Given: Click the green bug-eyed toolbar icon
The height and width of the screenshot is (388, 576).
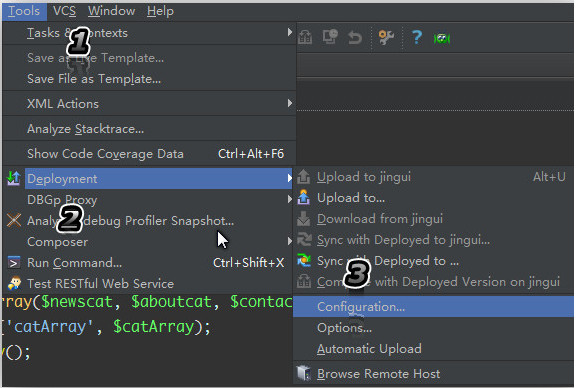Looking at the screenshot, I should click(x=442, y=38).
